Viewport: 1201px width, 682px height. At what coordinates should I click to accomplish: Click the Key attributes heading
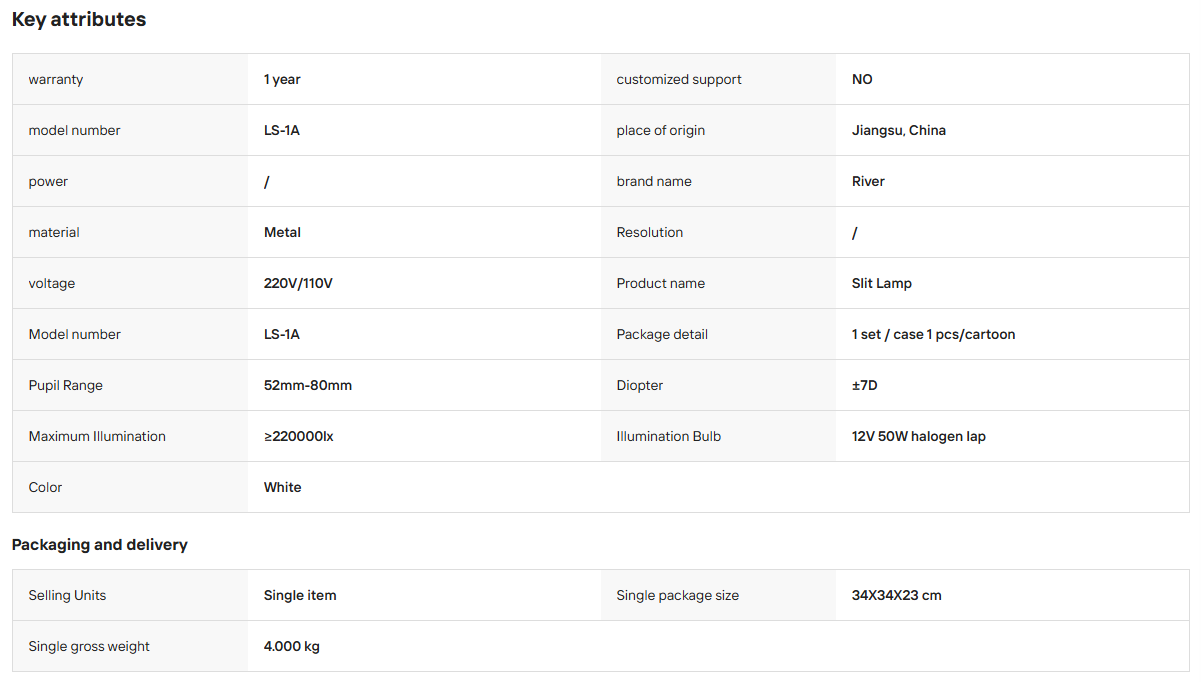79,19
